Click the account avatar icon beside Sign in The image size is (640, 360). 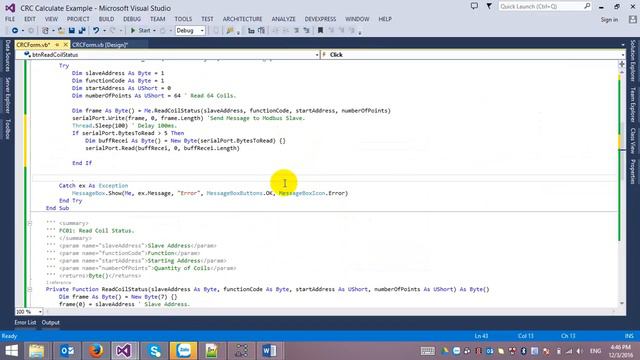[x=633, y=19]
